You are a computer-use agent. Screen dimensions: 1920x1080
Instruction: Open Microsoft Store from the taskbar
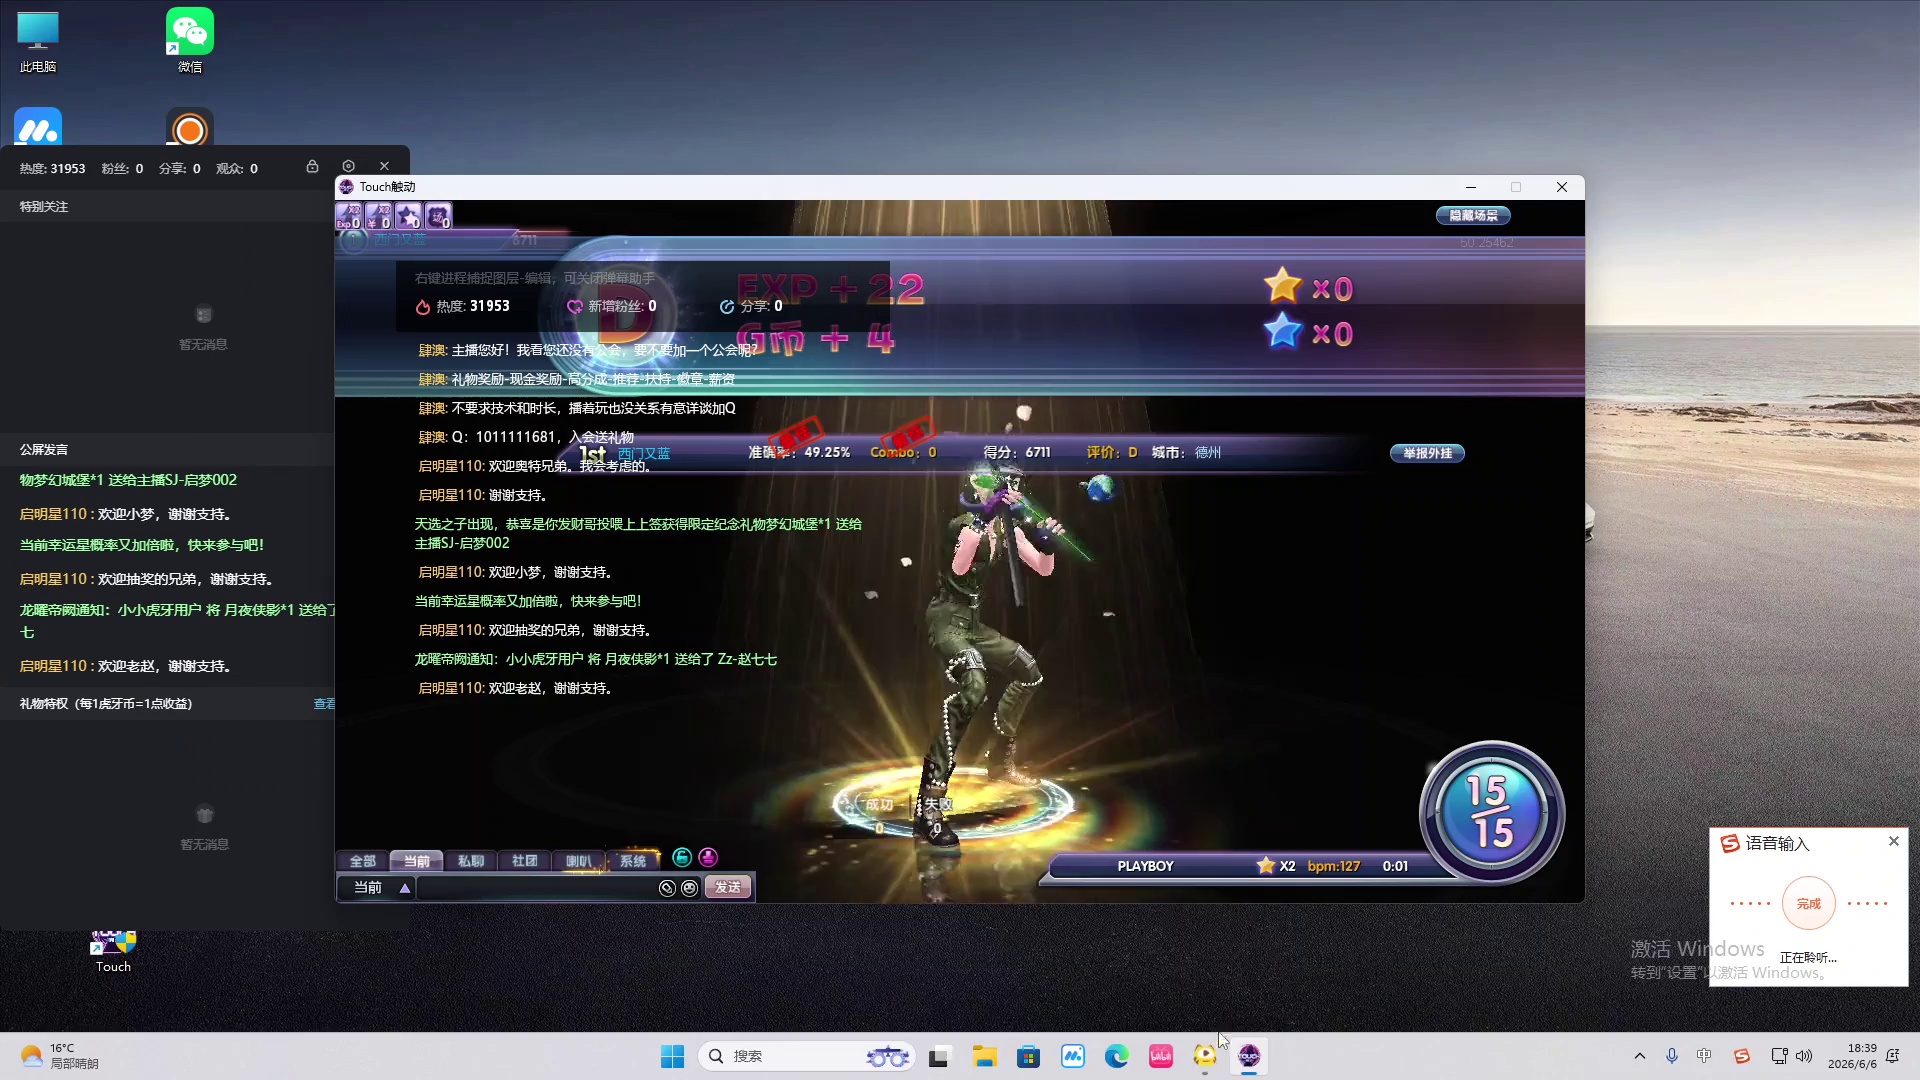coord(1029,1056)
